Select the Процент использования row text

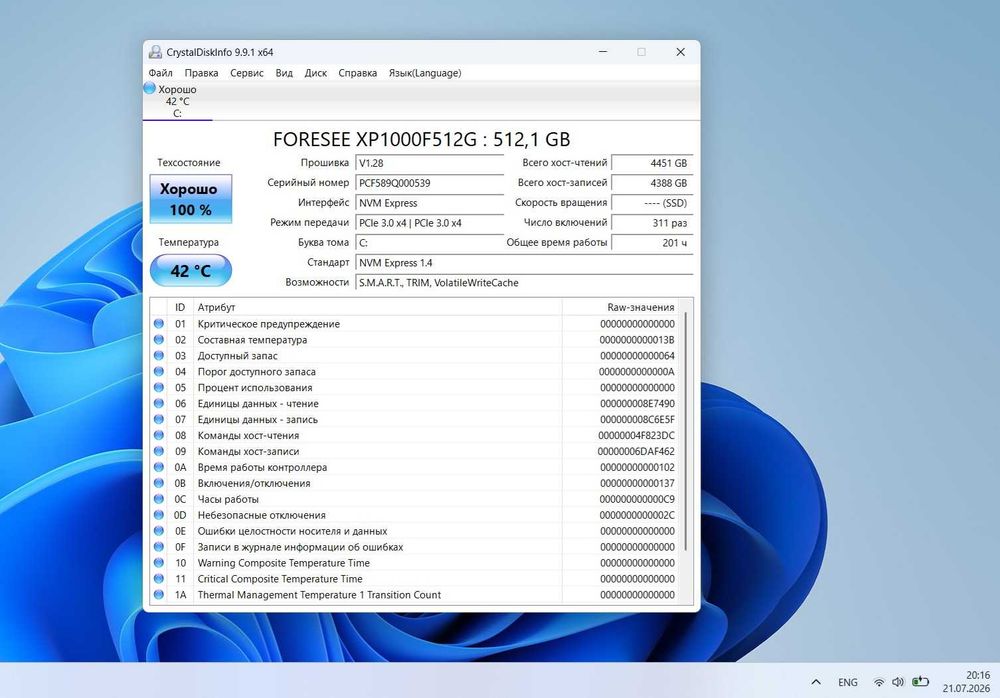254,387
